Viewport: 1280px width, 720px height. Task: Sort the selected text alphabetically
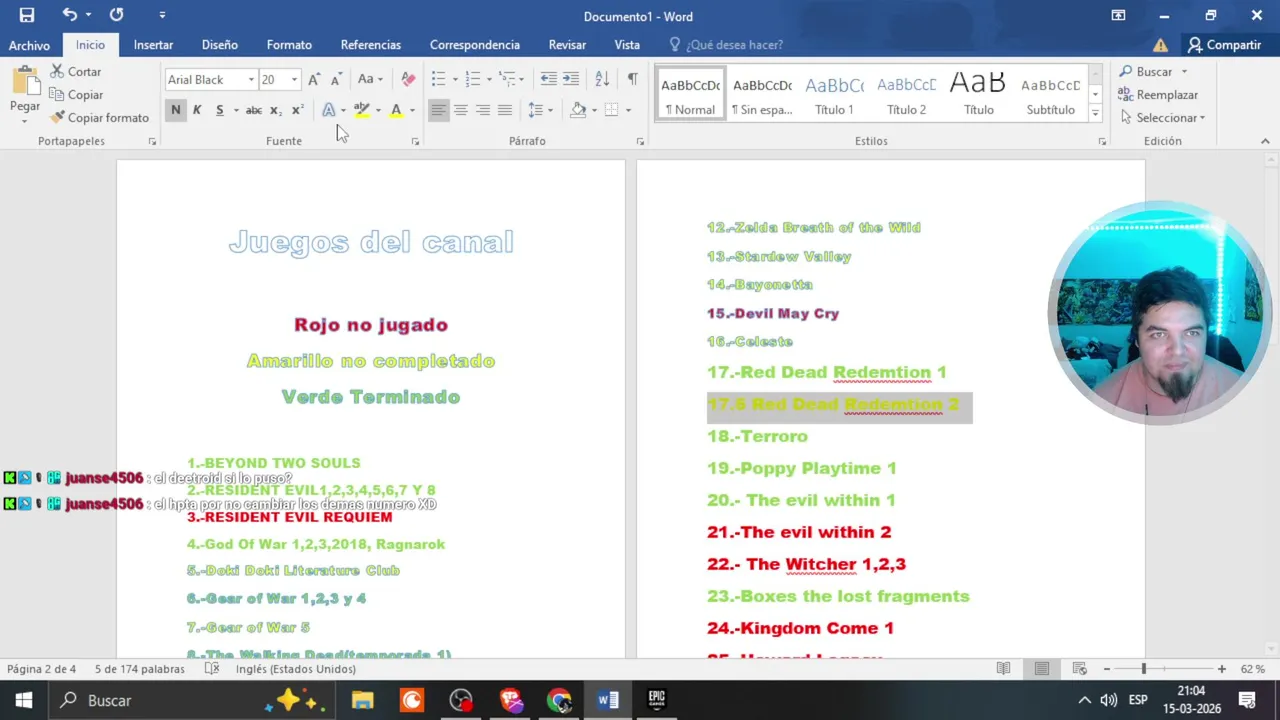[x=602, y=79]
